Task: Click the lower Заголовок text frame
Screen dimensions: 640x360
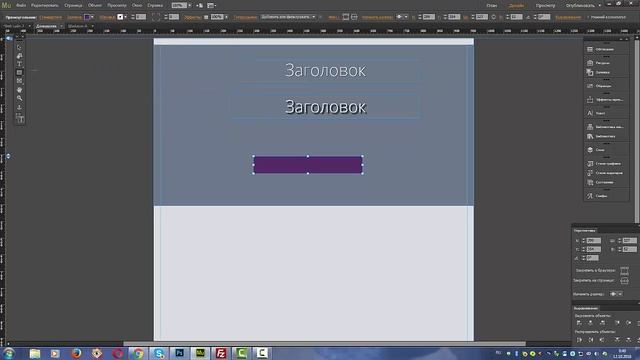Action: 325,107
